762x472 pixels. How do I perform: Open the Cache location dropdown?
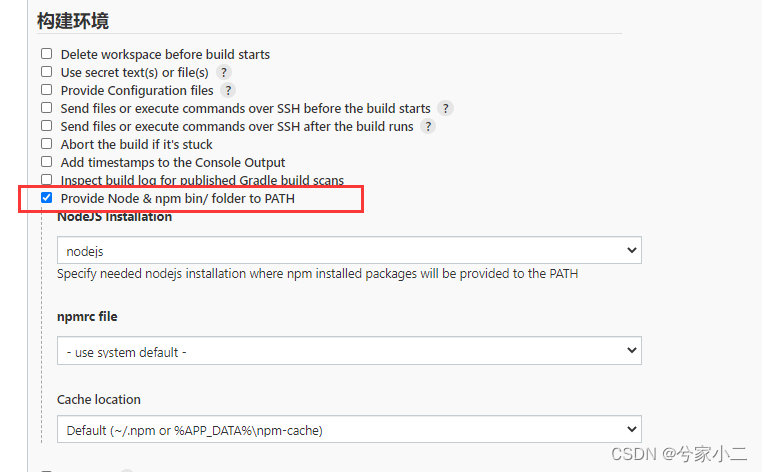[x=349, y=429]
